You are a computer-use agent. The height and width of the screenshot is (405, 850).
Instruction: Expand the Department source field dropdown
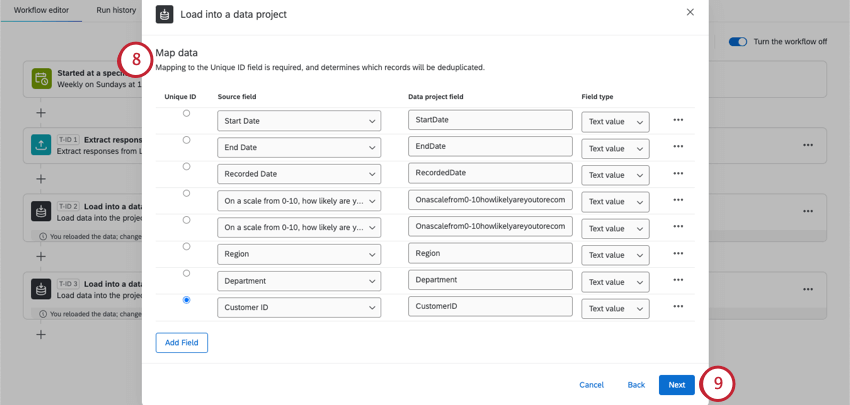[299, 281]
